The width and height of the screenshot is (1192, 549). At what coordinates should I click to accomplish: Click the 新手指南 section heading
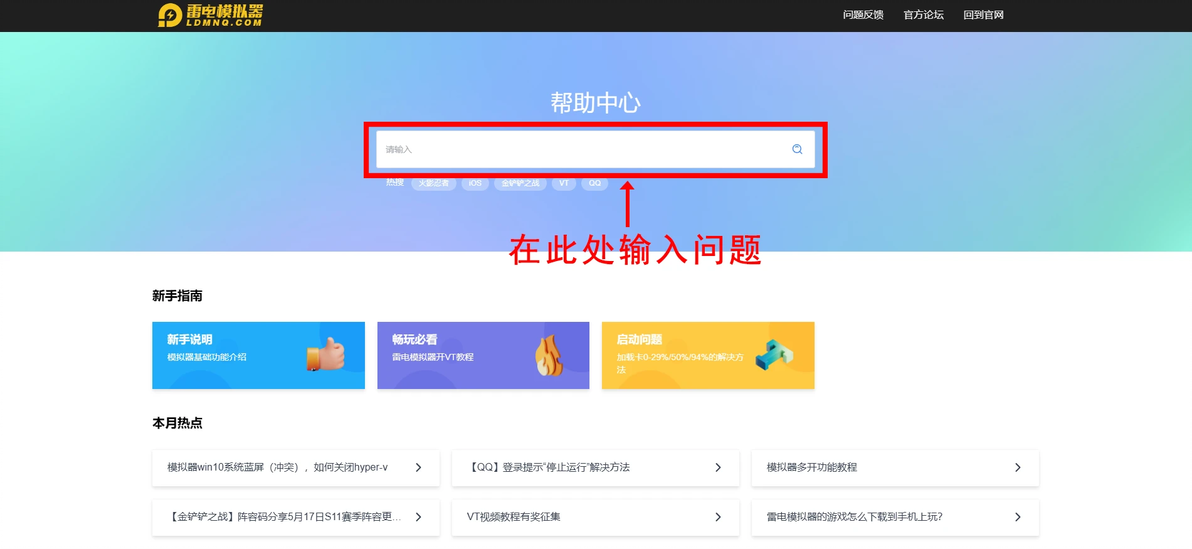point(177,296)
